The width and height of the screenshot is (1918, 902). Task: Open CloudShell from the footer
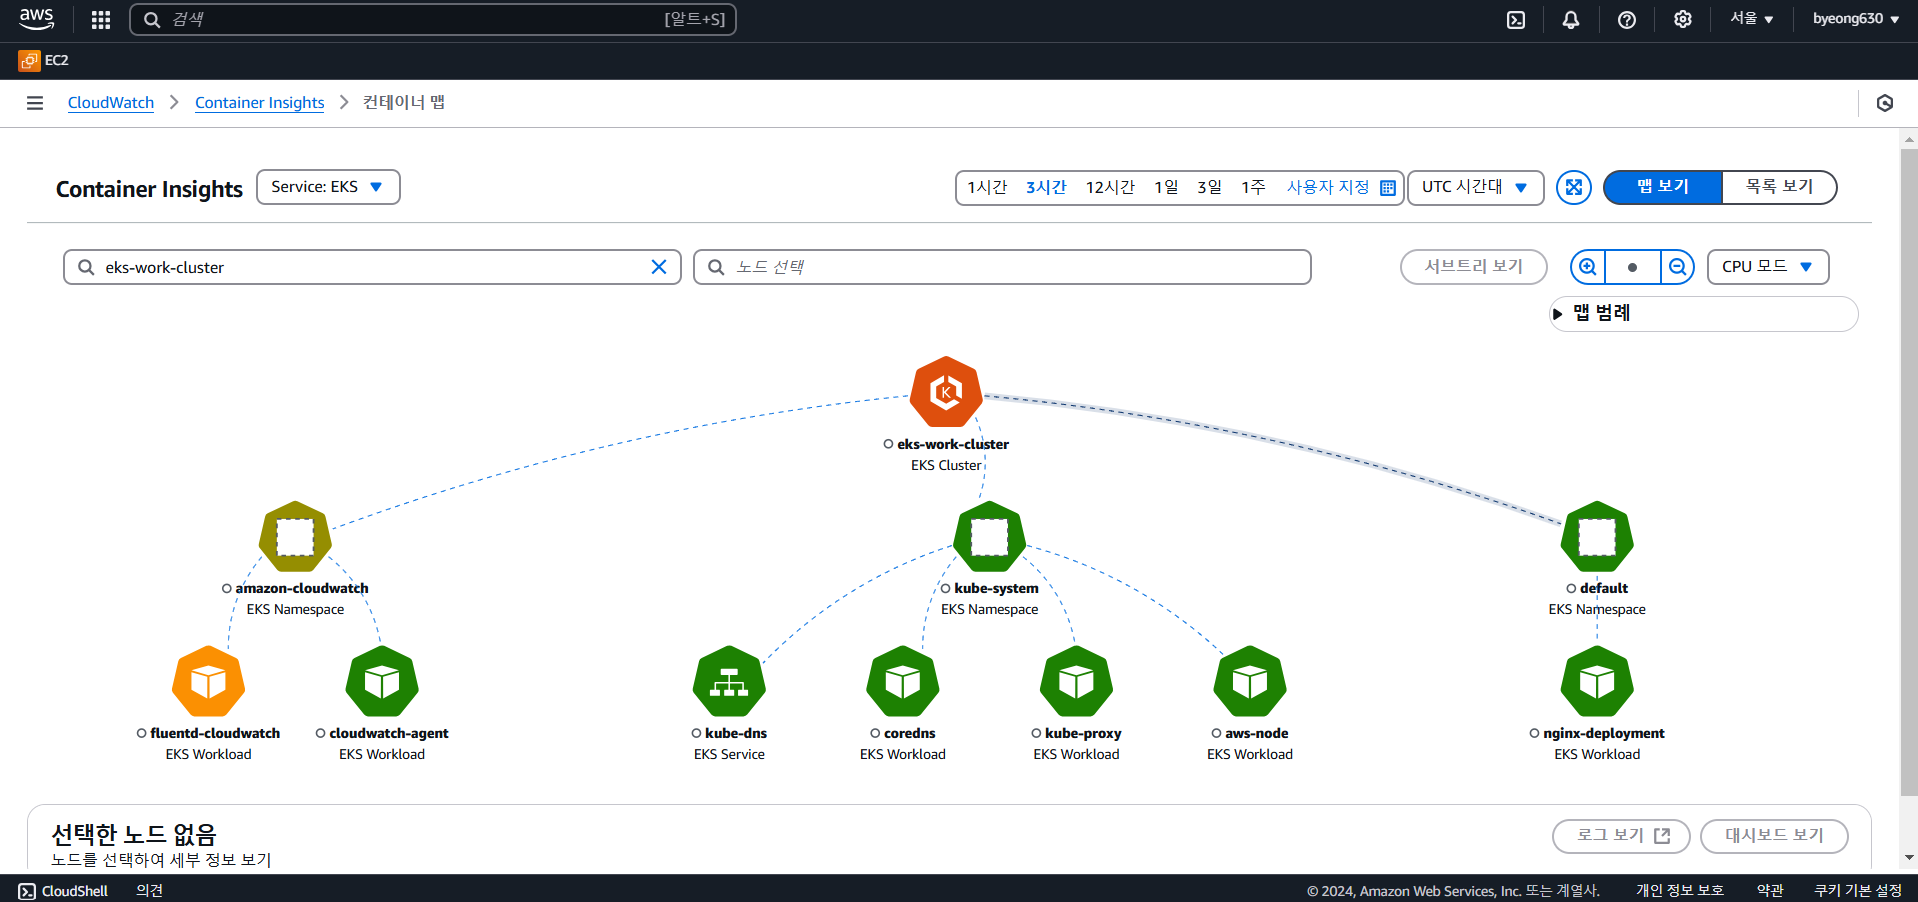(x=63, y=891)
